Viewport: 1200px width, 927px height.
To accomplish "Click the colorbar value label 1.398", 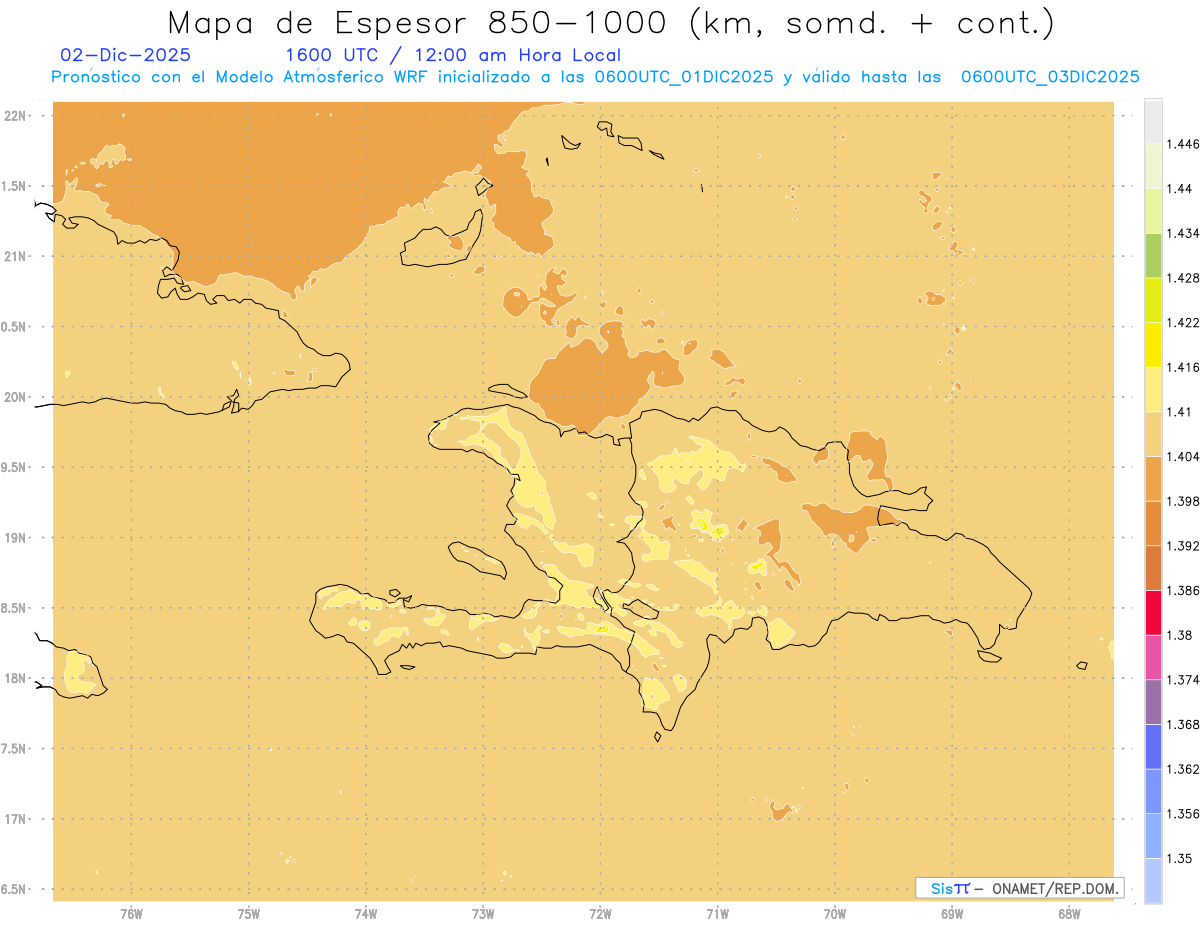I will click(x=1182, y=501).
